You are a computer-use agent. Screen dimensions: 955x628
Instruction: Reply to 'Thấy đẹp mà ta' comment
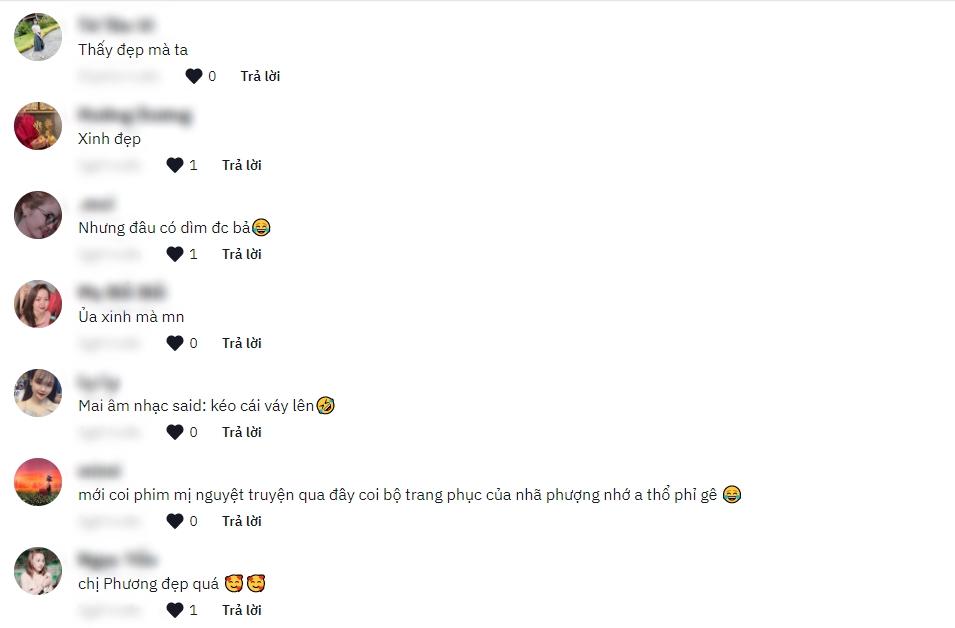[x=260, y=76]
